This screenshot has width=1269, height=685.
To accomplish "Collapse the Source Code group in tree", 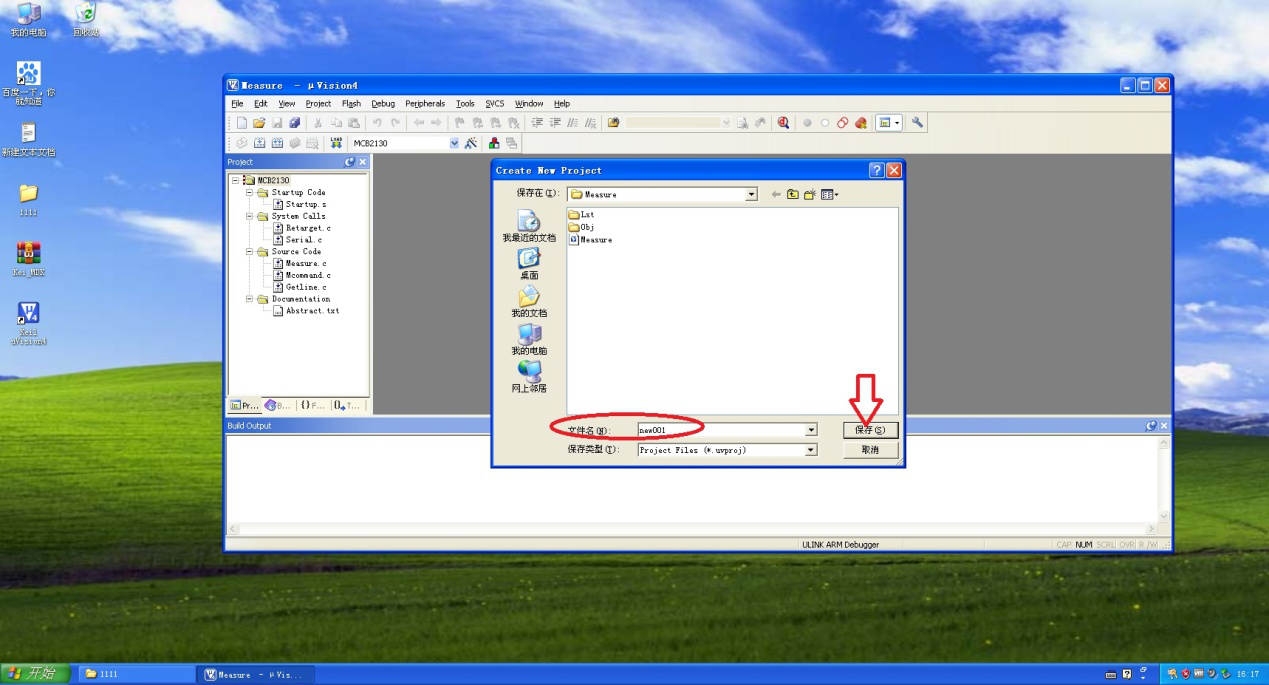I will [250, 252].
